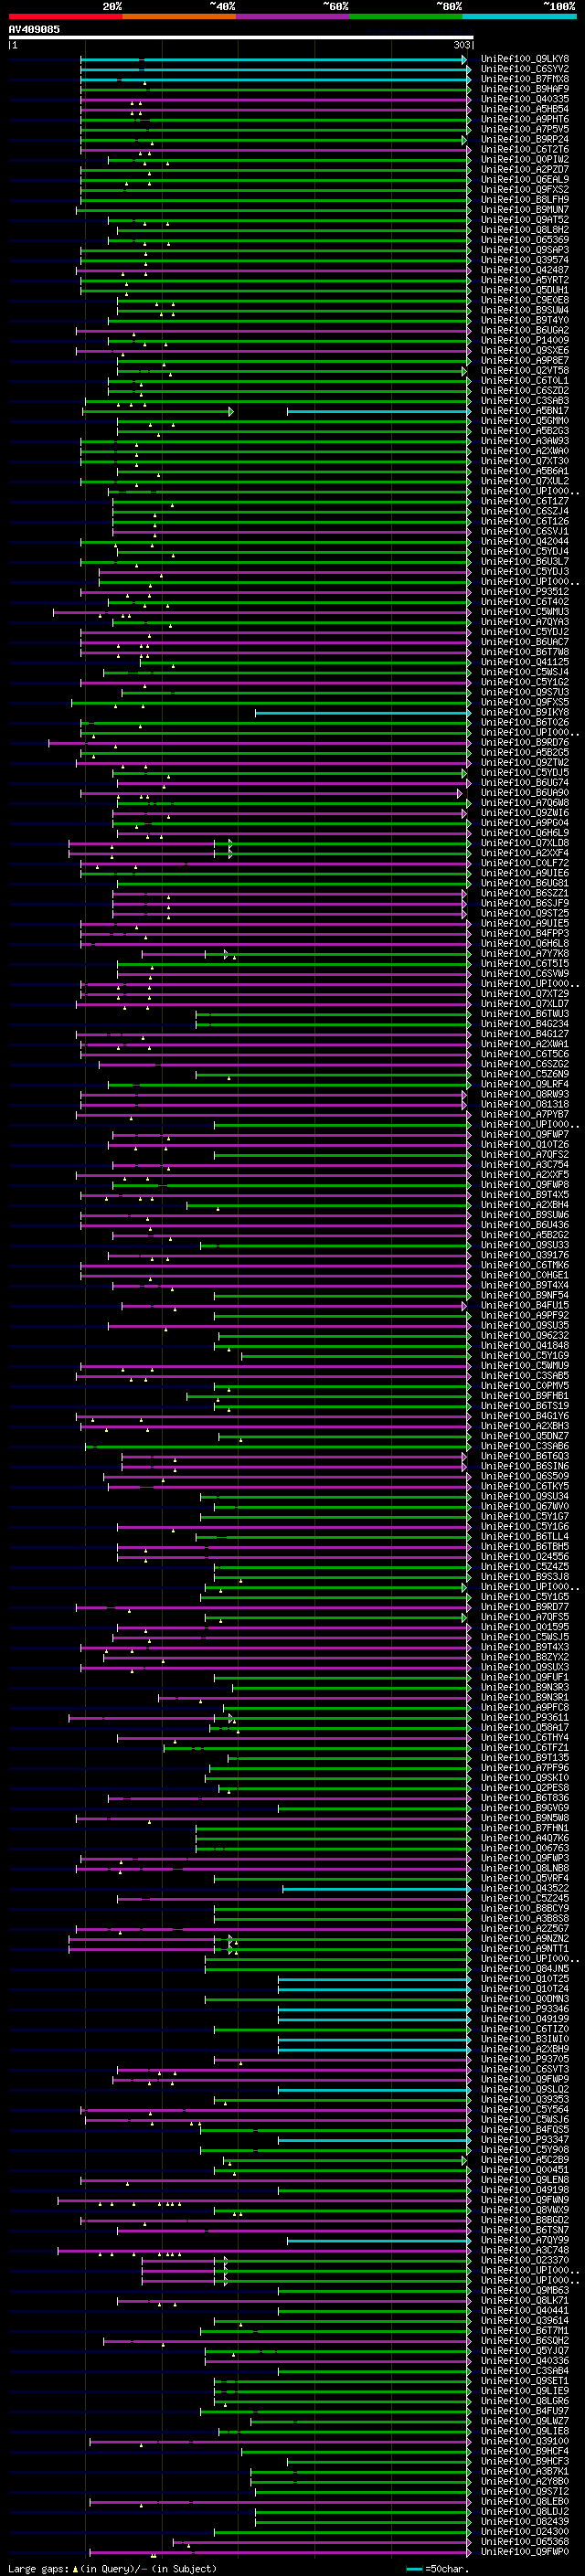Select UniRef100_O82439 label

(x=525, y=2520)
